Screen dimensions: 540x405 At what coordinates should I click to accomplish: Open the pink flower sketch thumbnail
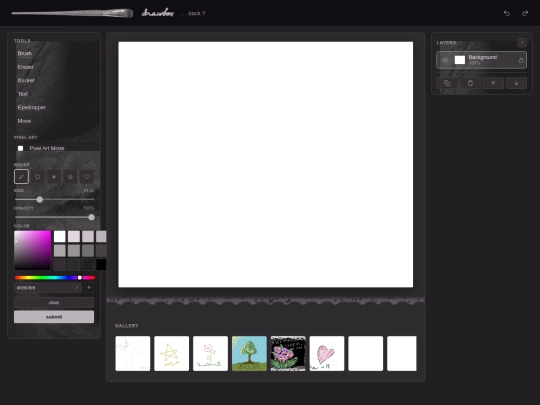coord(210,354)
